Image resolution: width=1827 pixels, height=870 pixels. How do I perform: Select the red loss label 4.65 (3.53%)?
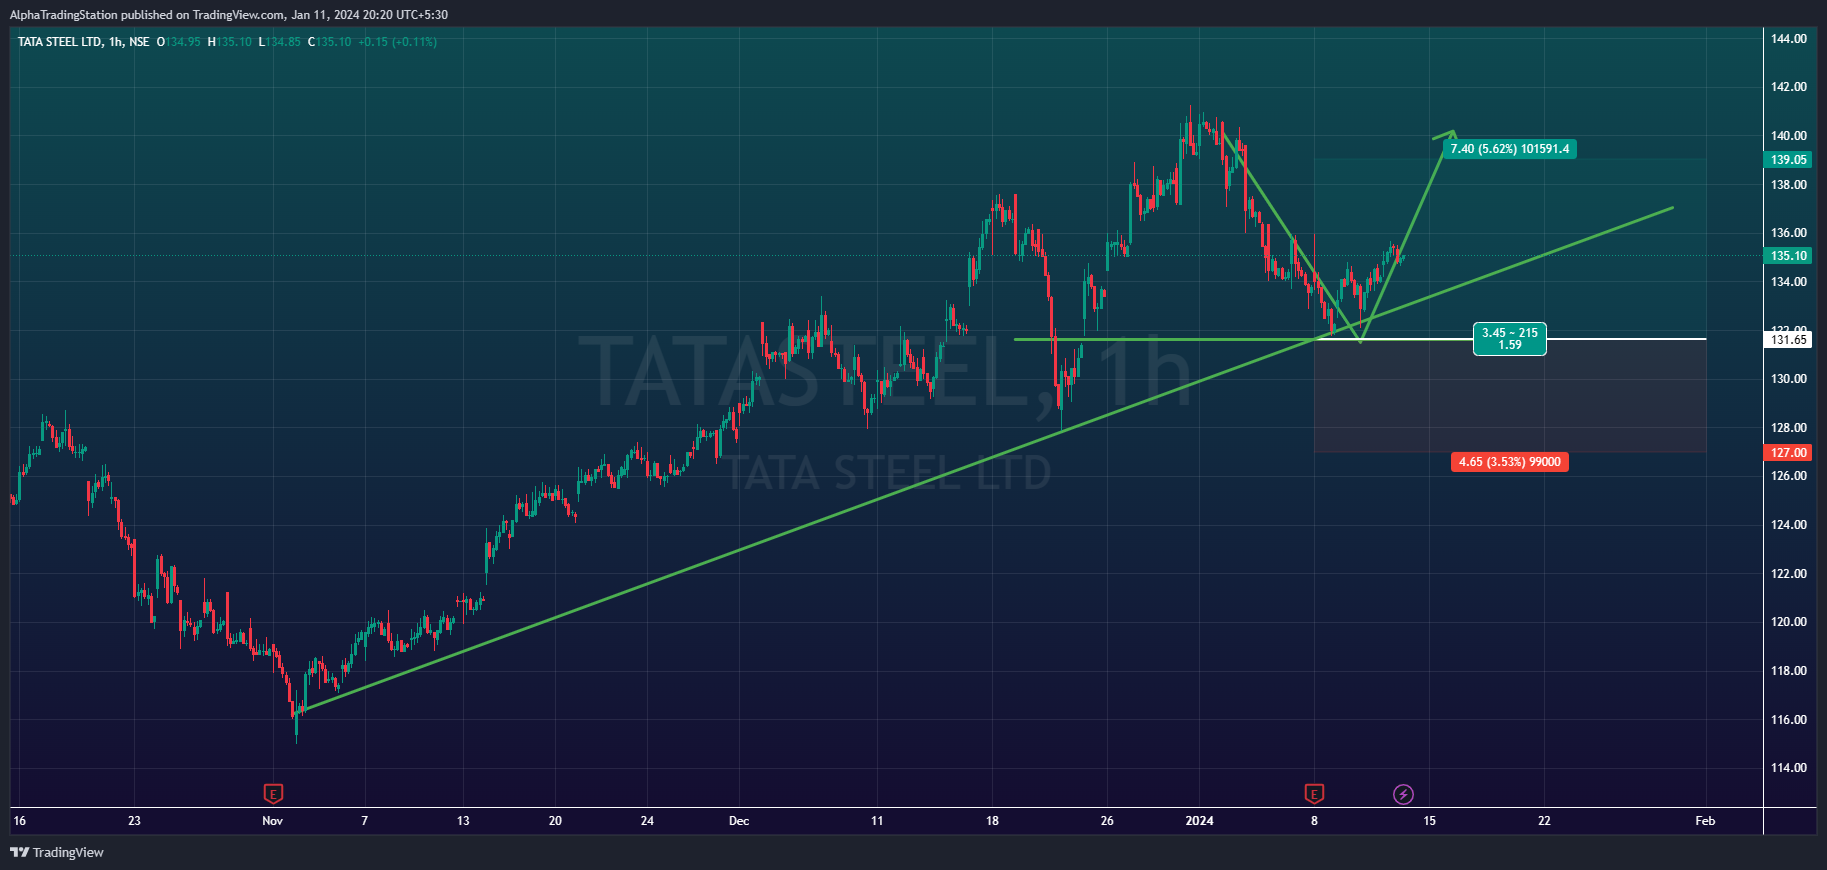1510,462
